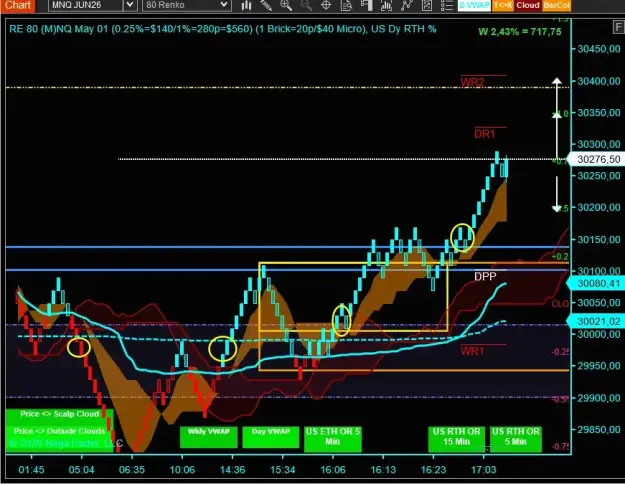This screenshot has width=625, height=484.
Task: Activate the zoom in magnifier
Action: [x=286, y=5]
